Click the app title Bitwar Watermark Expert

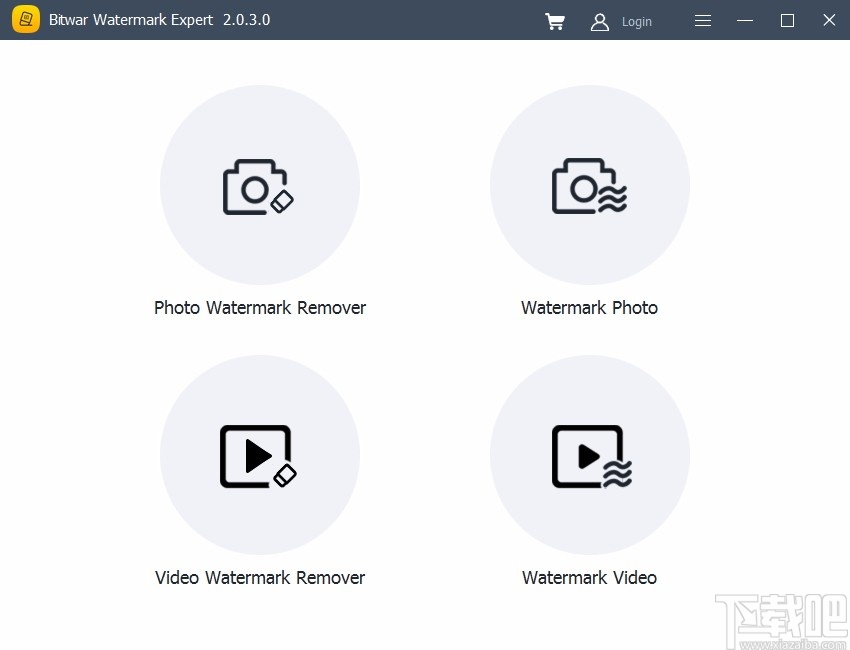(x=130, y=19)
